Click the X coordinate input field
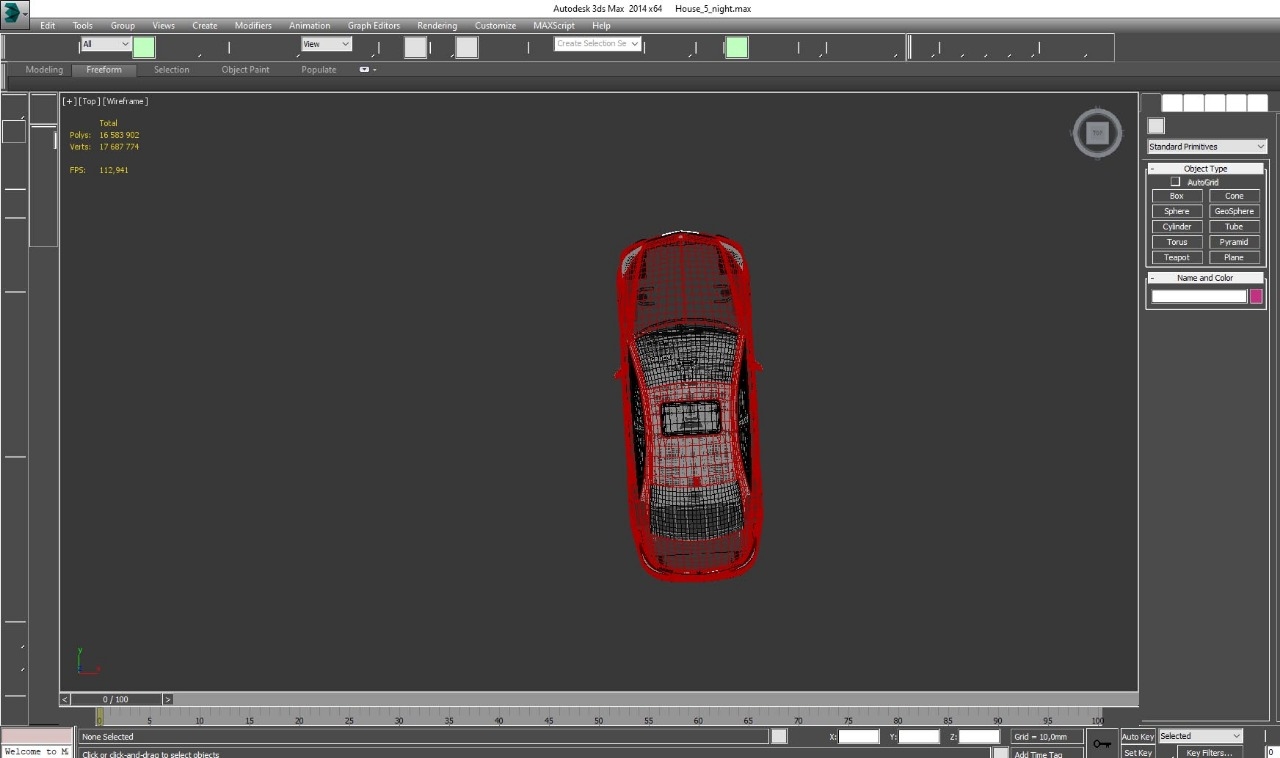Viewport: 1280px width, 758px height. pos(859,736)
